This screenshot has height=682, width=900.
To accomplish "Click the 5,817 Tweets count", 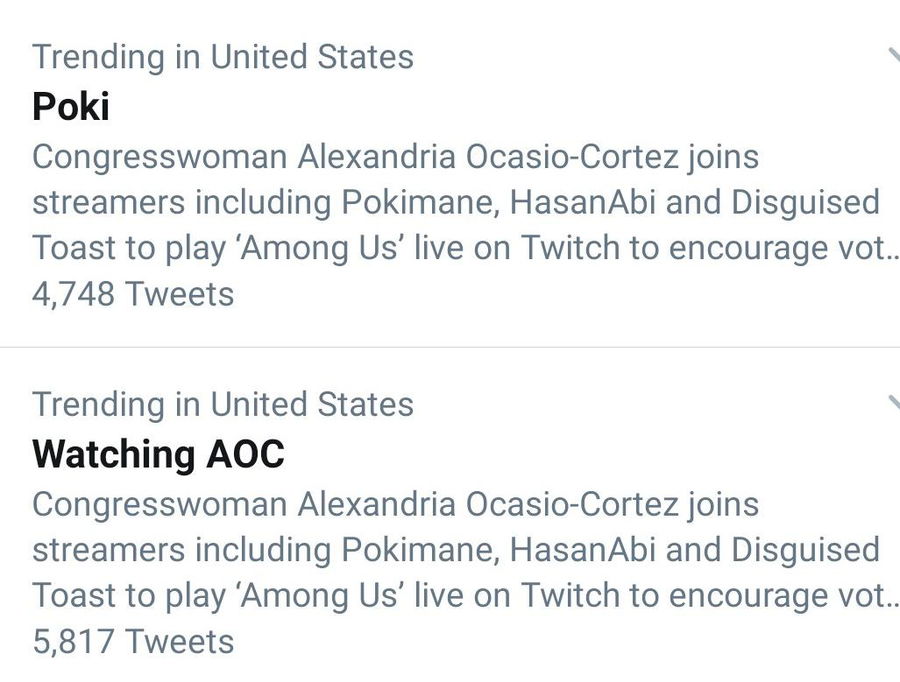I will [133, 641].
